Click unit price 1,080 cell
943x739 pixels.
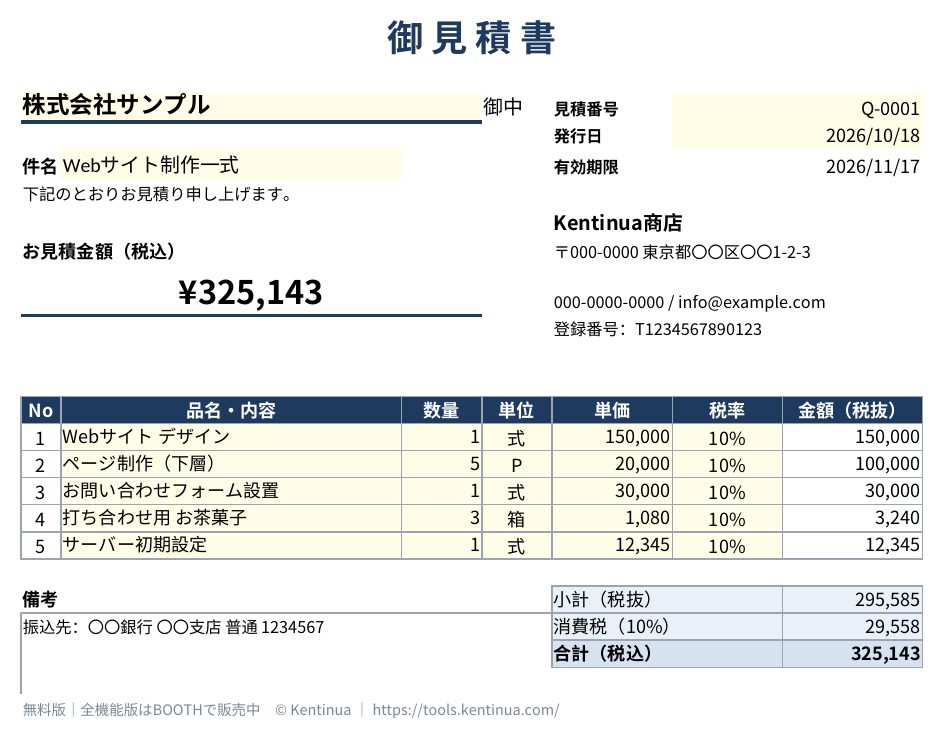click(x=612, y=518)
